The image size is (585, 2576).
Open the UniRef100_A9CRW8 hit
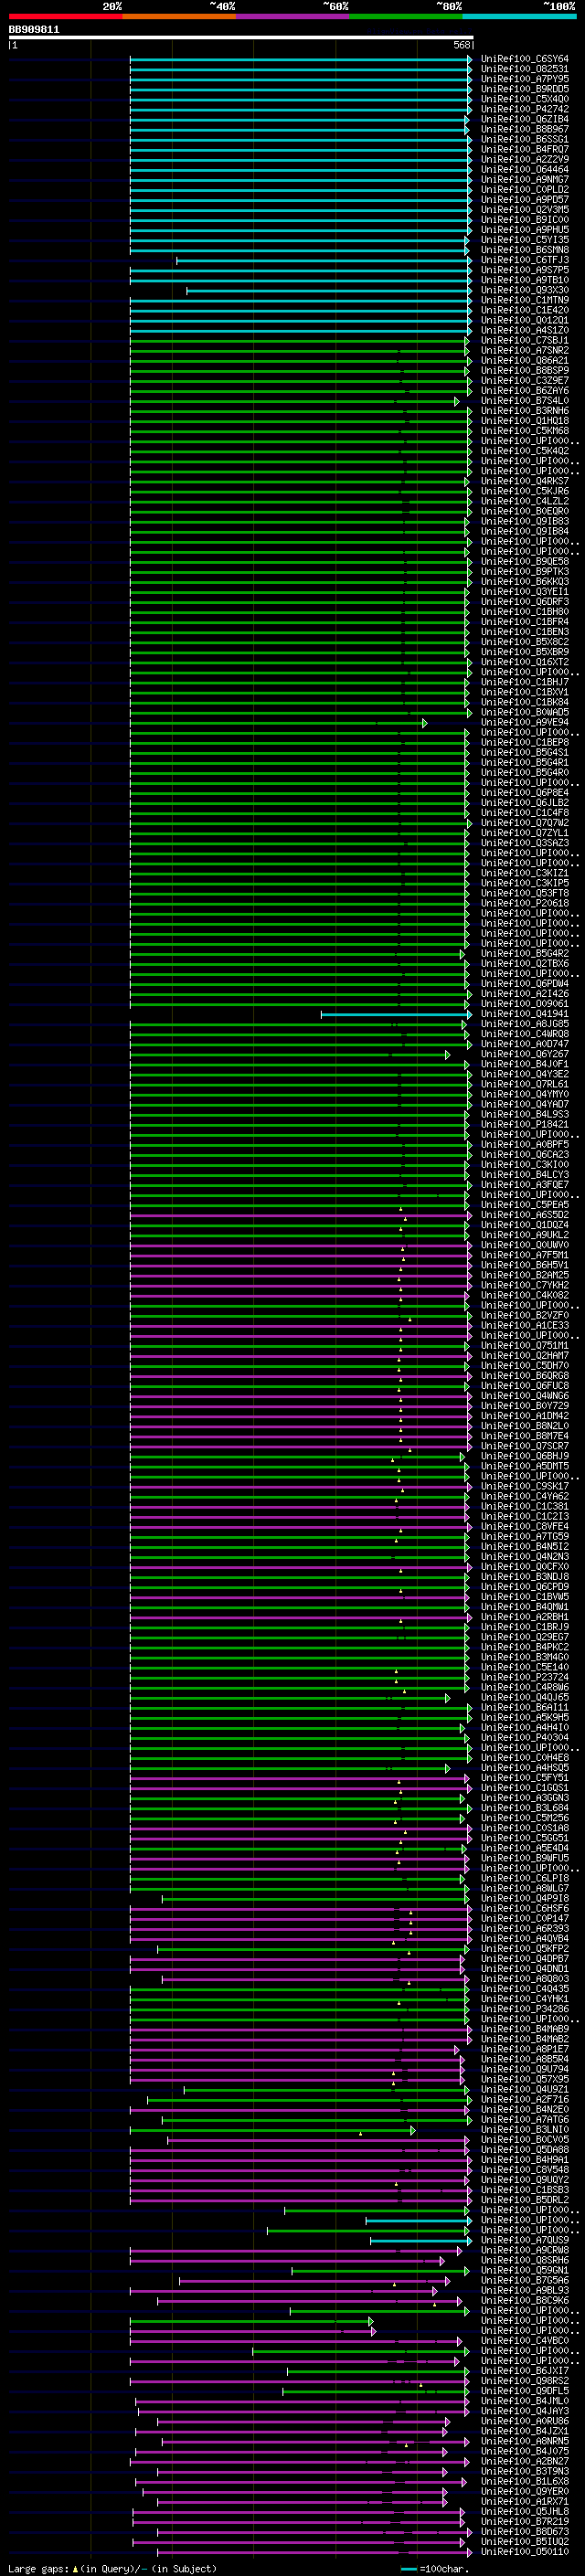525,2250
